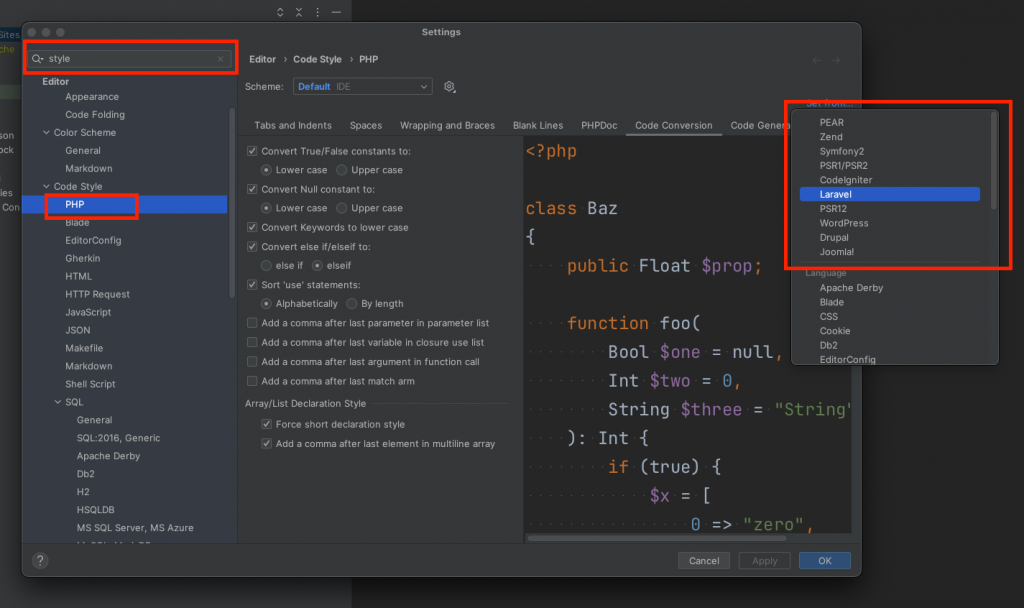The width and height of the screenshot is (1024, 608).
Task: Open the Scheme Default dropdown
Action: [362, 86]
